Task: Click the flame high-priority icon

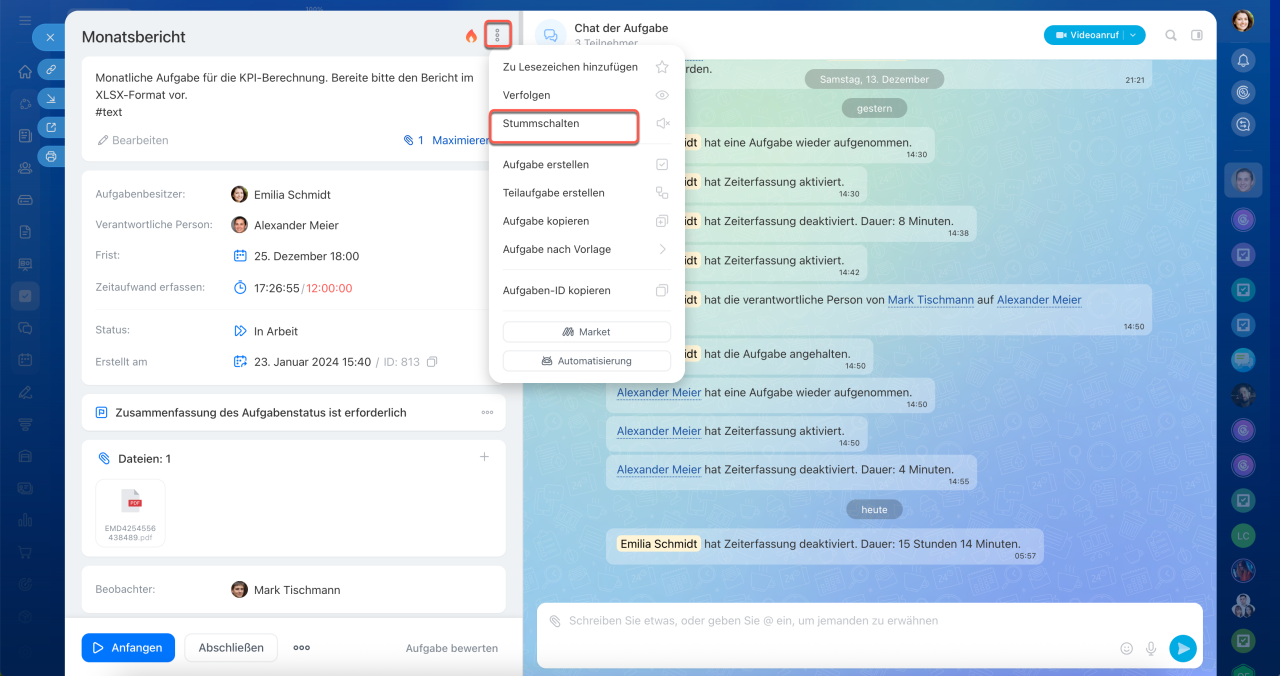Action: point(471,36)
